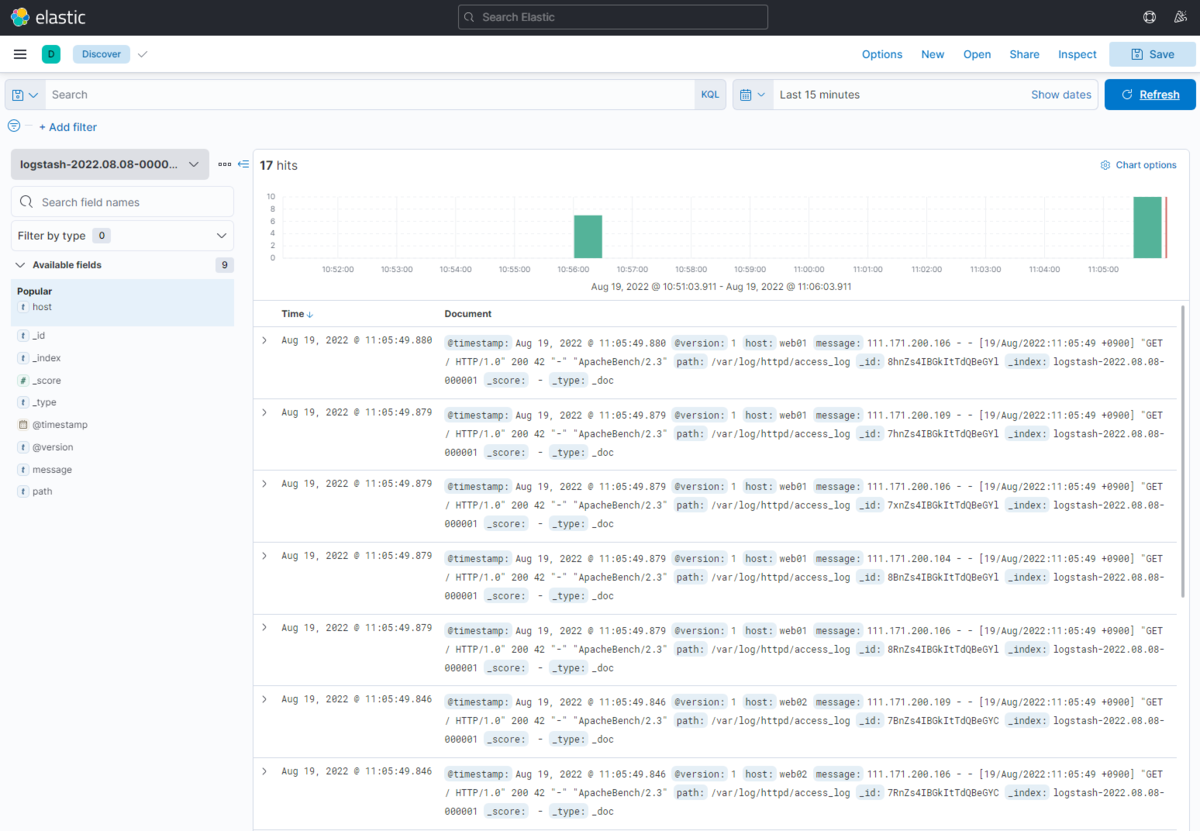1200x831 pixels.
Task: Click the chevron beside Discover breadcrumb
Action: pos(142,54)
